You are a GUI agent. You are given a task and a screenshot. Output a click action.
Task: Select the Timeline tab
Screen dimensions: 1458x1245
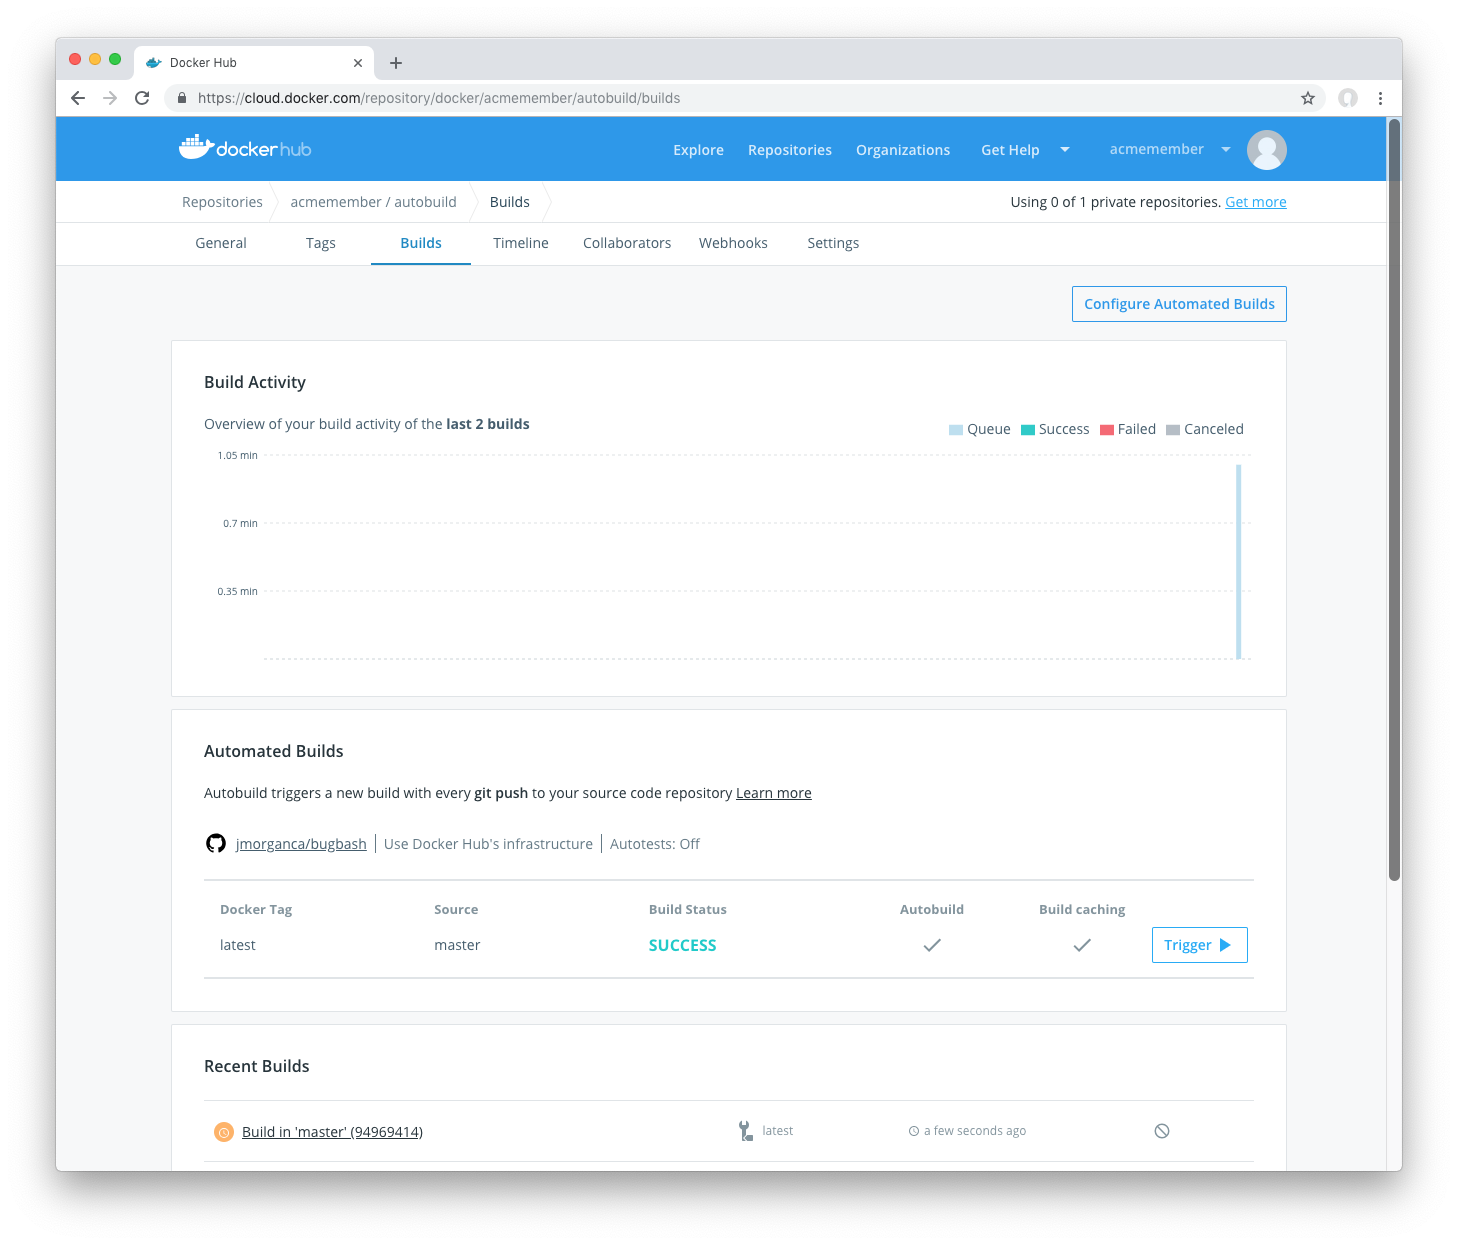pyautogui.click(x=520, y=243)
